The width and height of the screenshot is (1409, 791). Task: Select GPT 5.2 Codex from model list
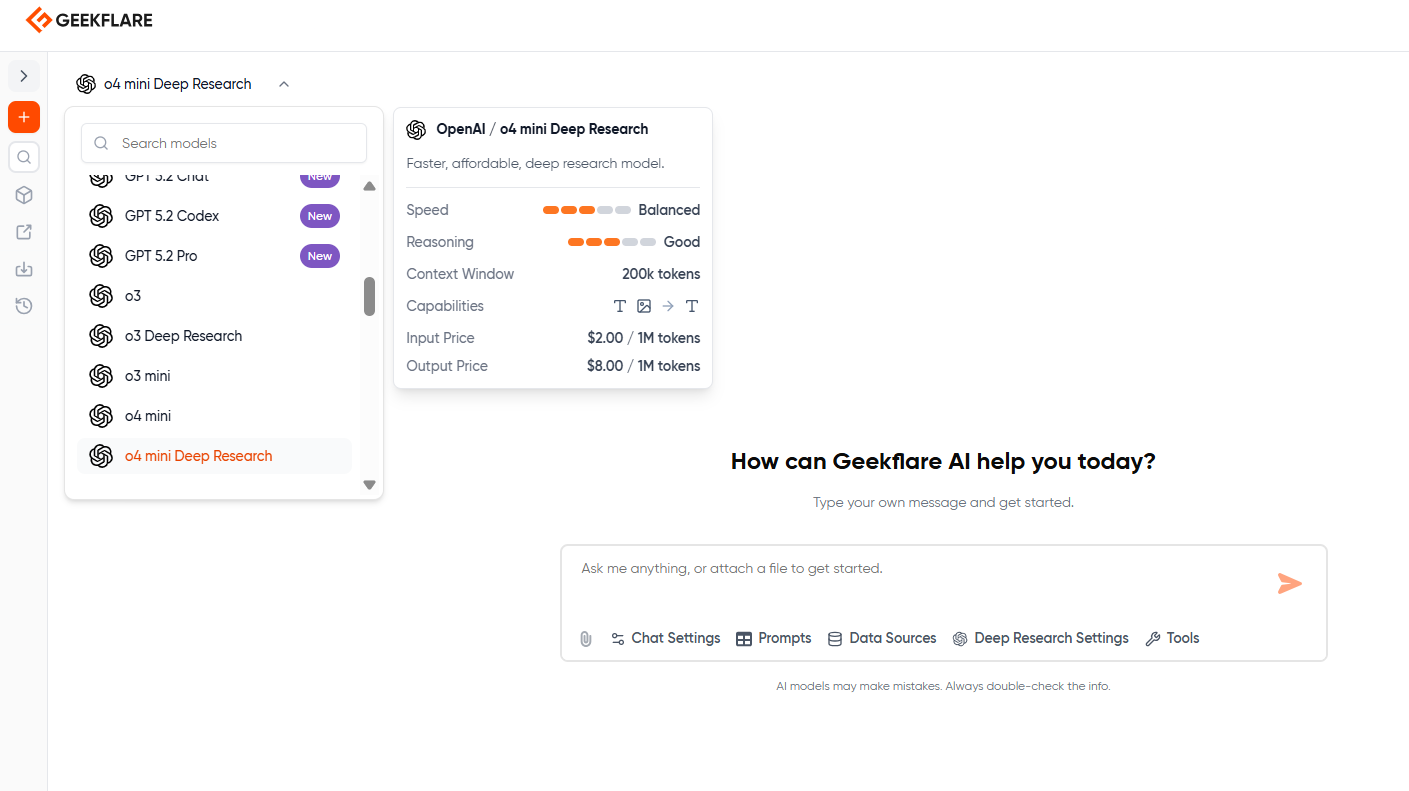point(172,216)
